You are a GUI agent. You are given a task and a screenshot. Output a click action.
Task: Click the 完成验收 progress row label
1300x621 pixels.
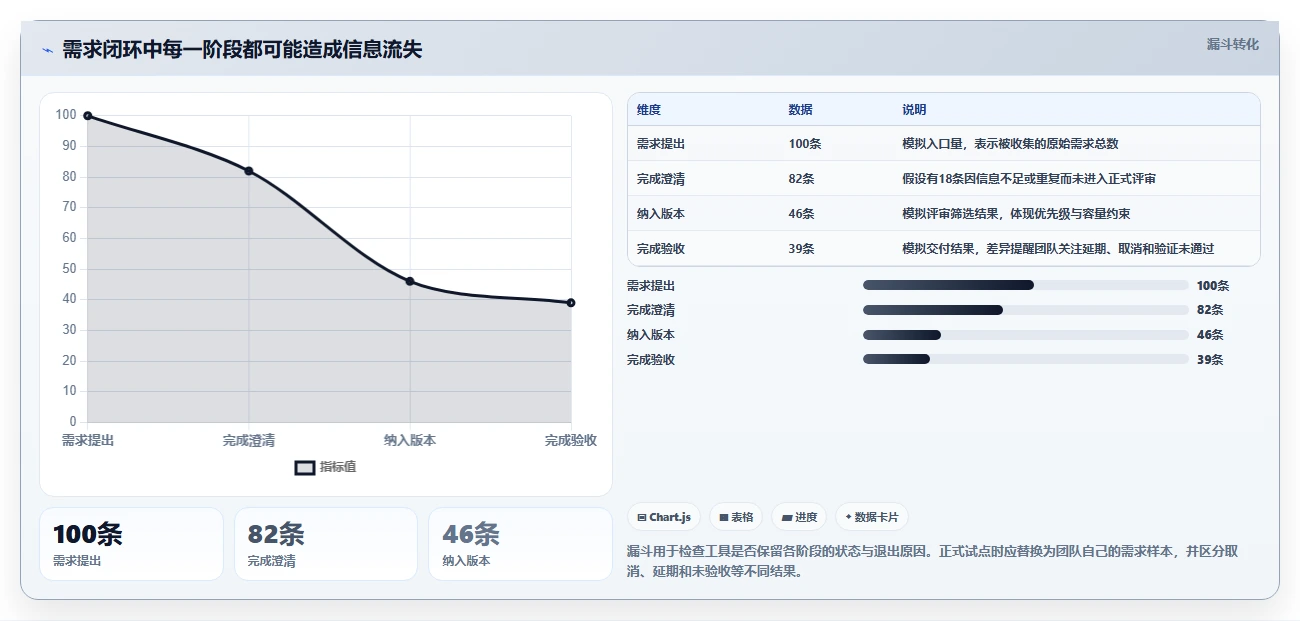pyautogui.click(x=651, y=360)
